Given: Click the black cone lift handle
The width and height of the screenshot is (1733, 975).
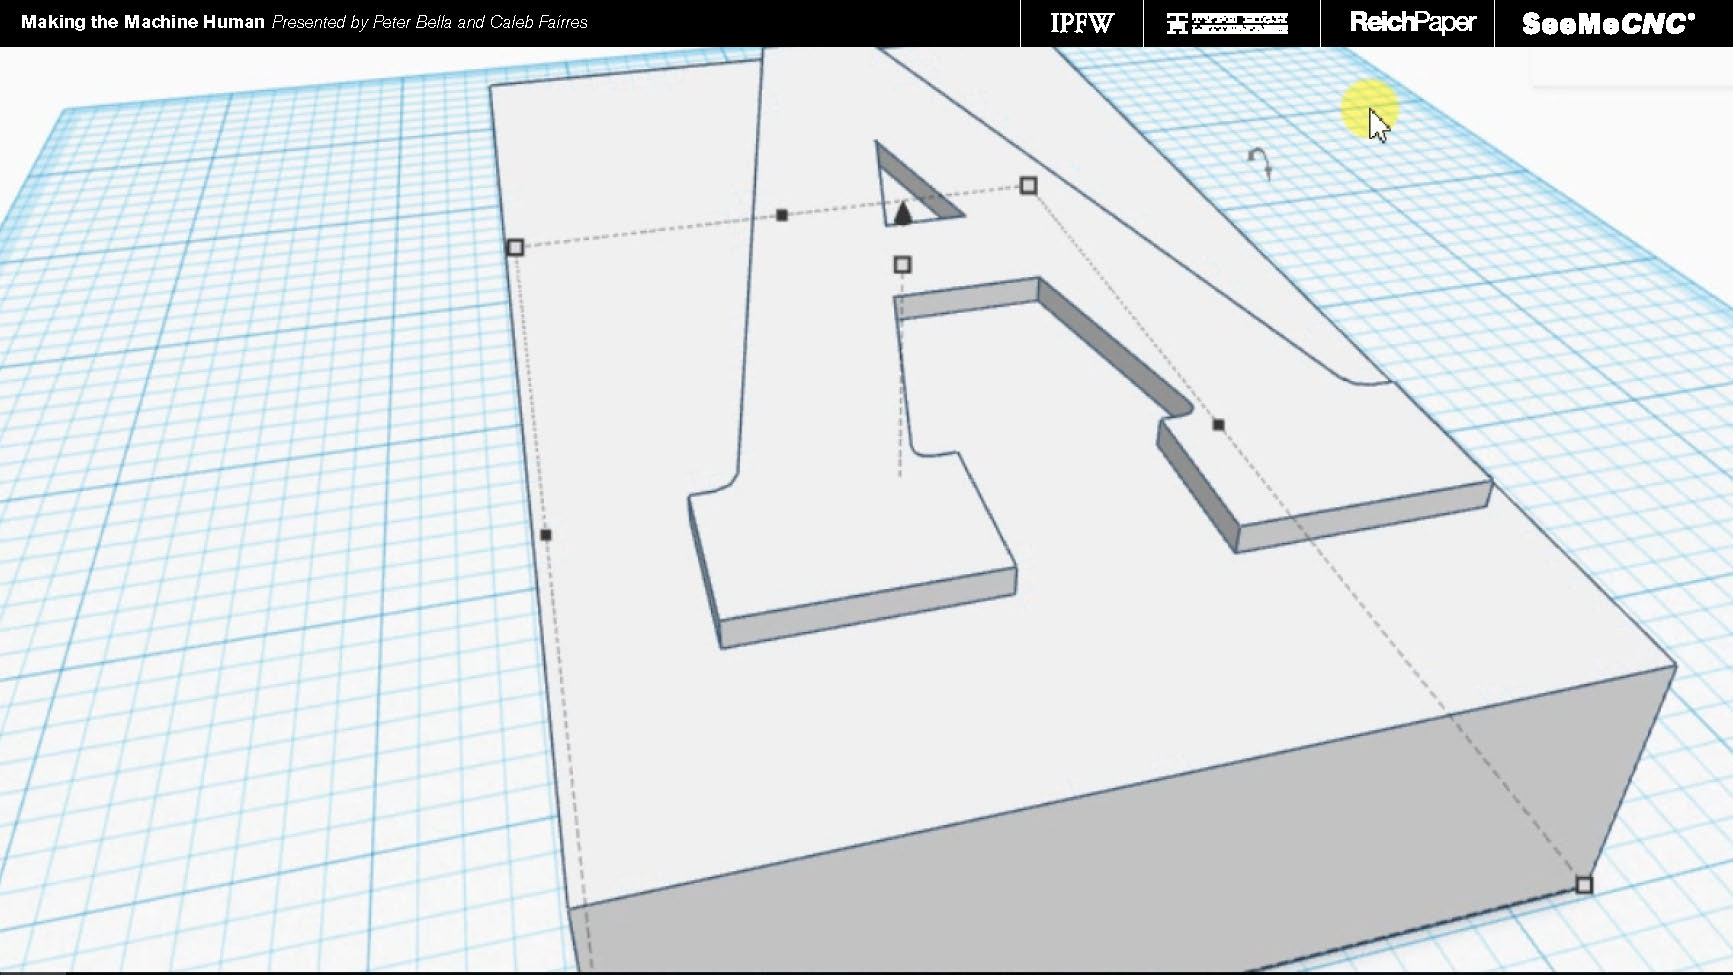Looking at the screenshot, I should click(x=903, y=212).
